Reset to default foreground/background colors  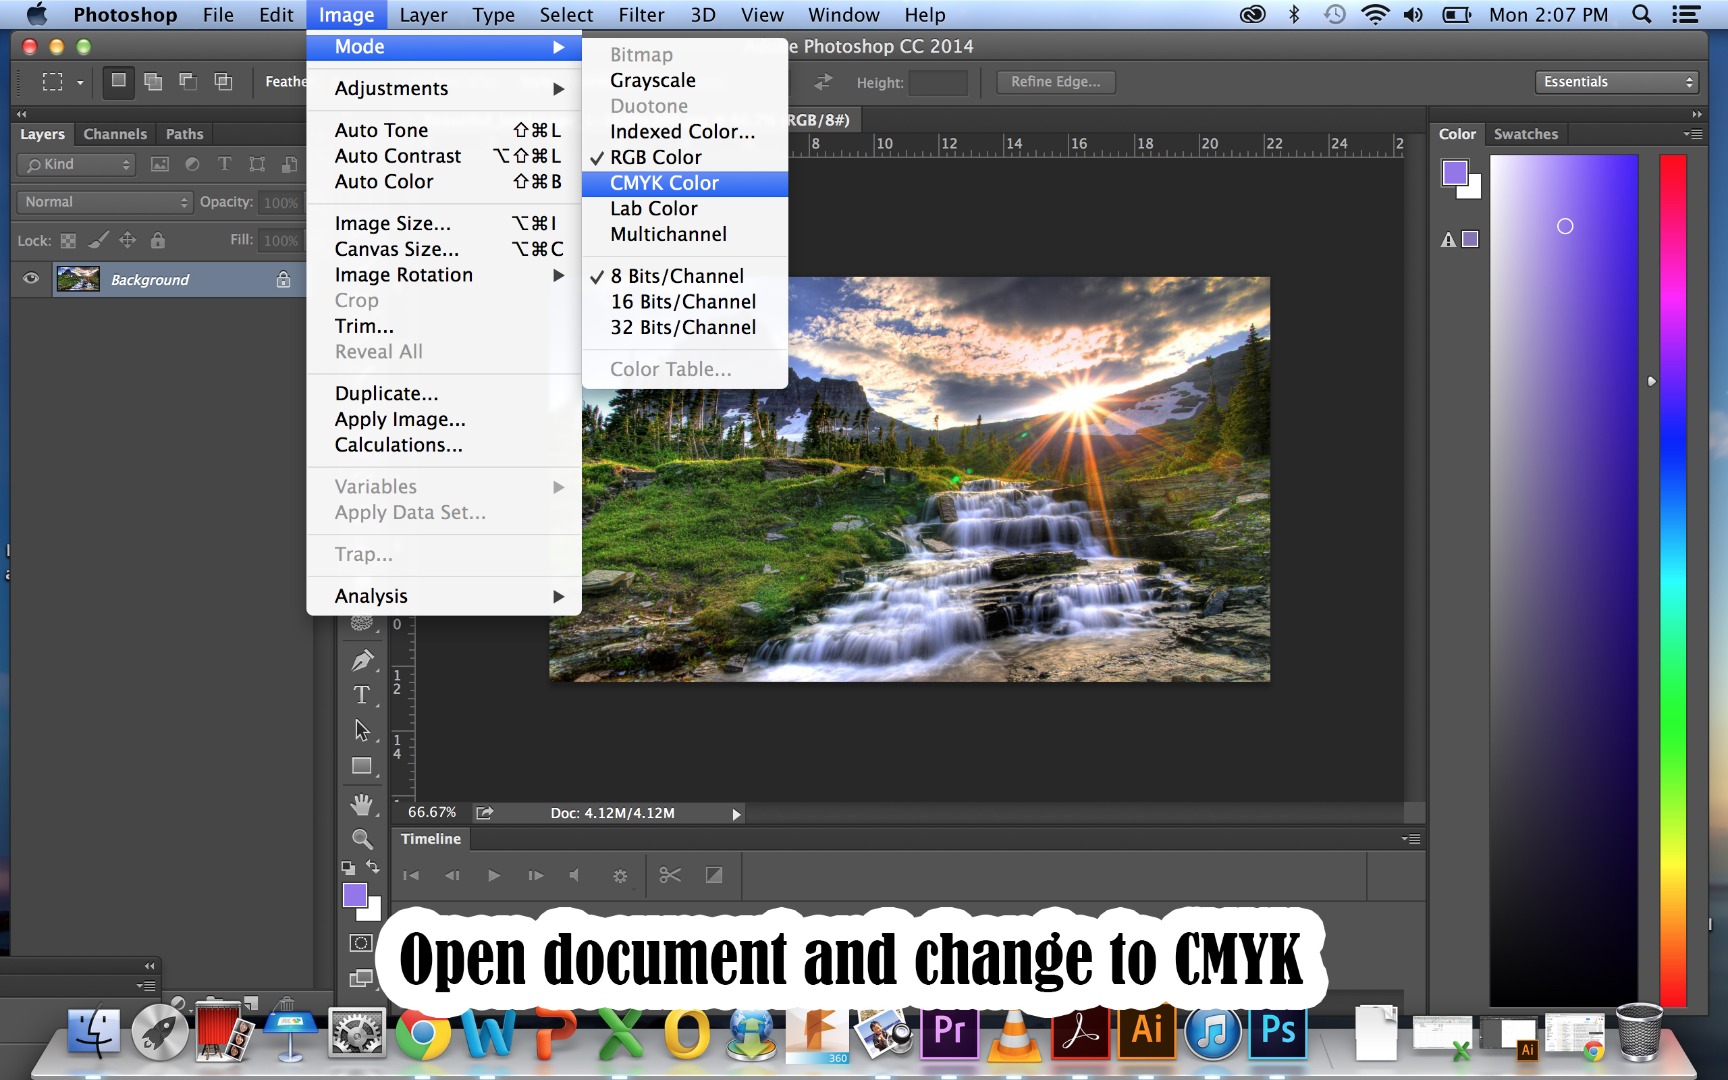(347, 868)
